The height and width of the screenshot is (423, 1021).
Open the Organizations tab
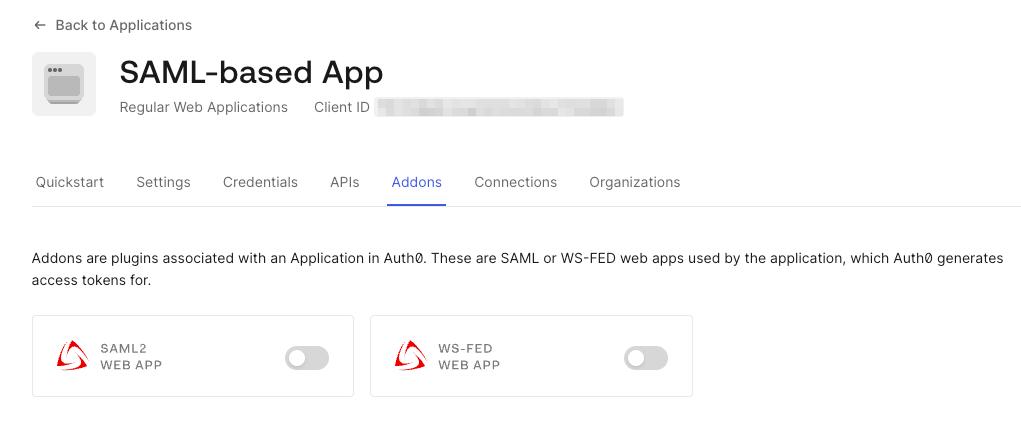pyautogui.click(x=634, y=182)
